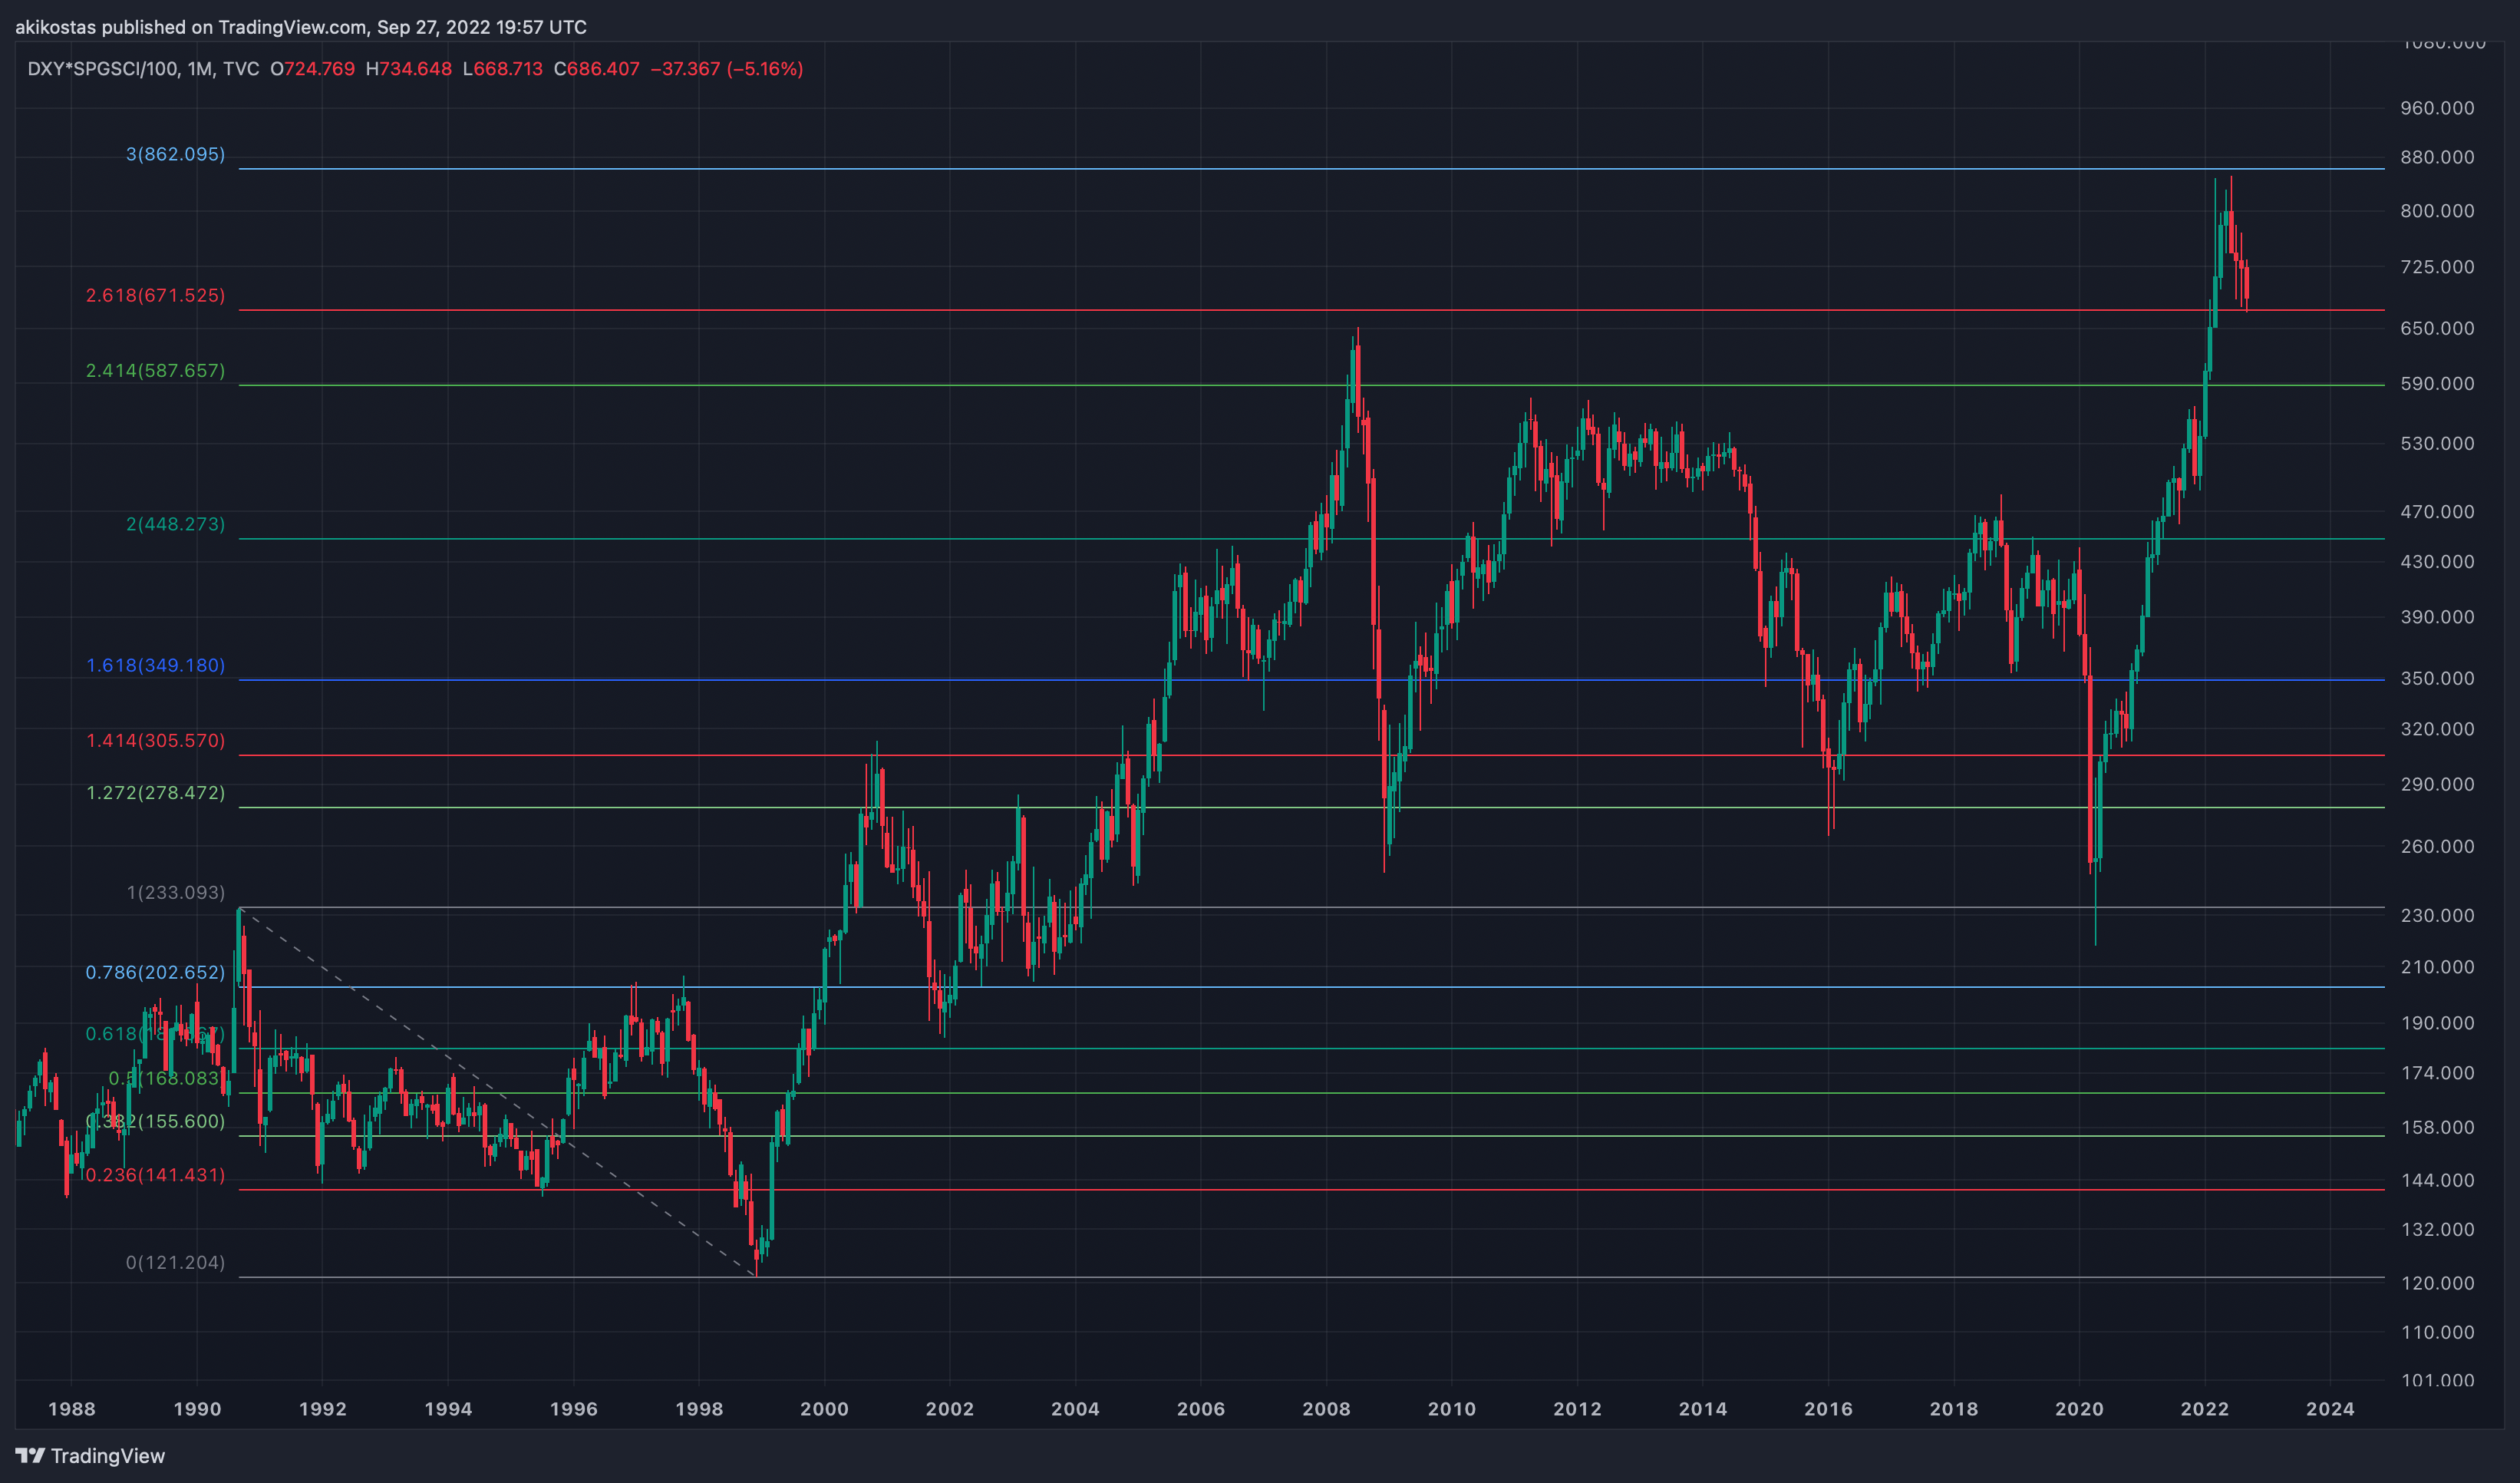Click the 650.000 price axis label
Screen dimensions: 2520x1483
pos(2437,328)
